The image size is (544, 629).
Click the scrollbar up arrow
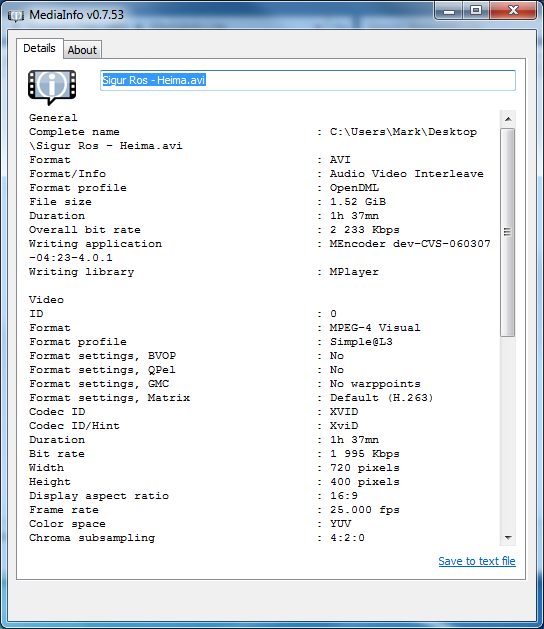click(508, 119)
